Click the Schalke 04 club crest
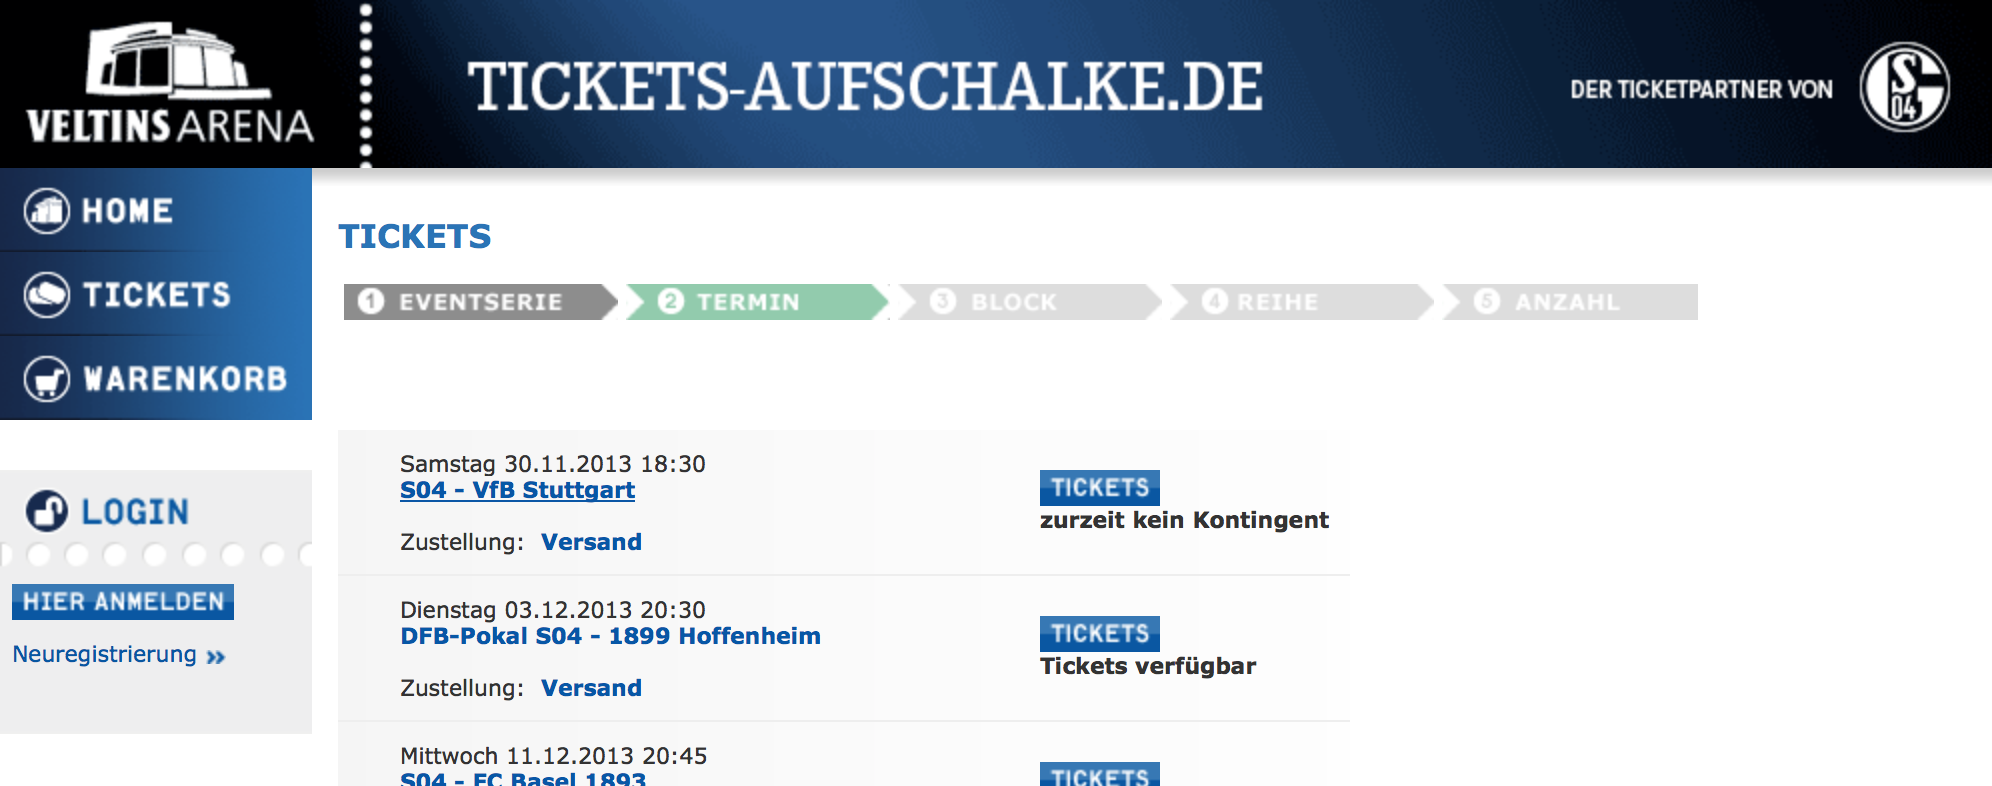Screen dimensions: 1992x786 click(x=1904, y=87)
